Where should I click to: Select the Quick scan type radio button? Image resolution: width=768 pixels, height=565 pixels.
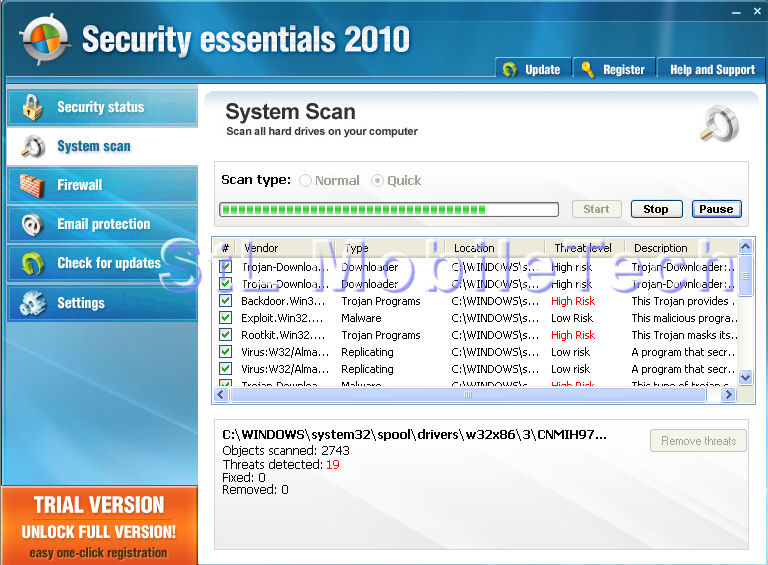377,181
